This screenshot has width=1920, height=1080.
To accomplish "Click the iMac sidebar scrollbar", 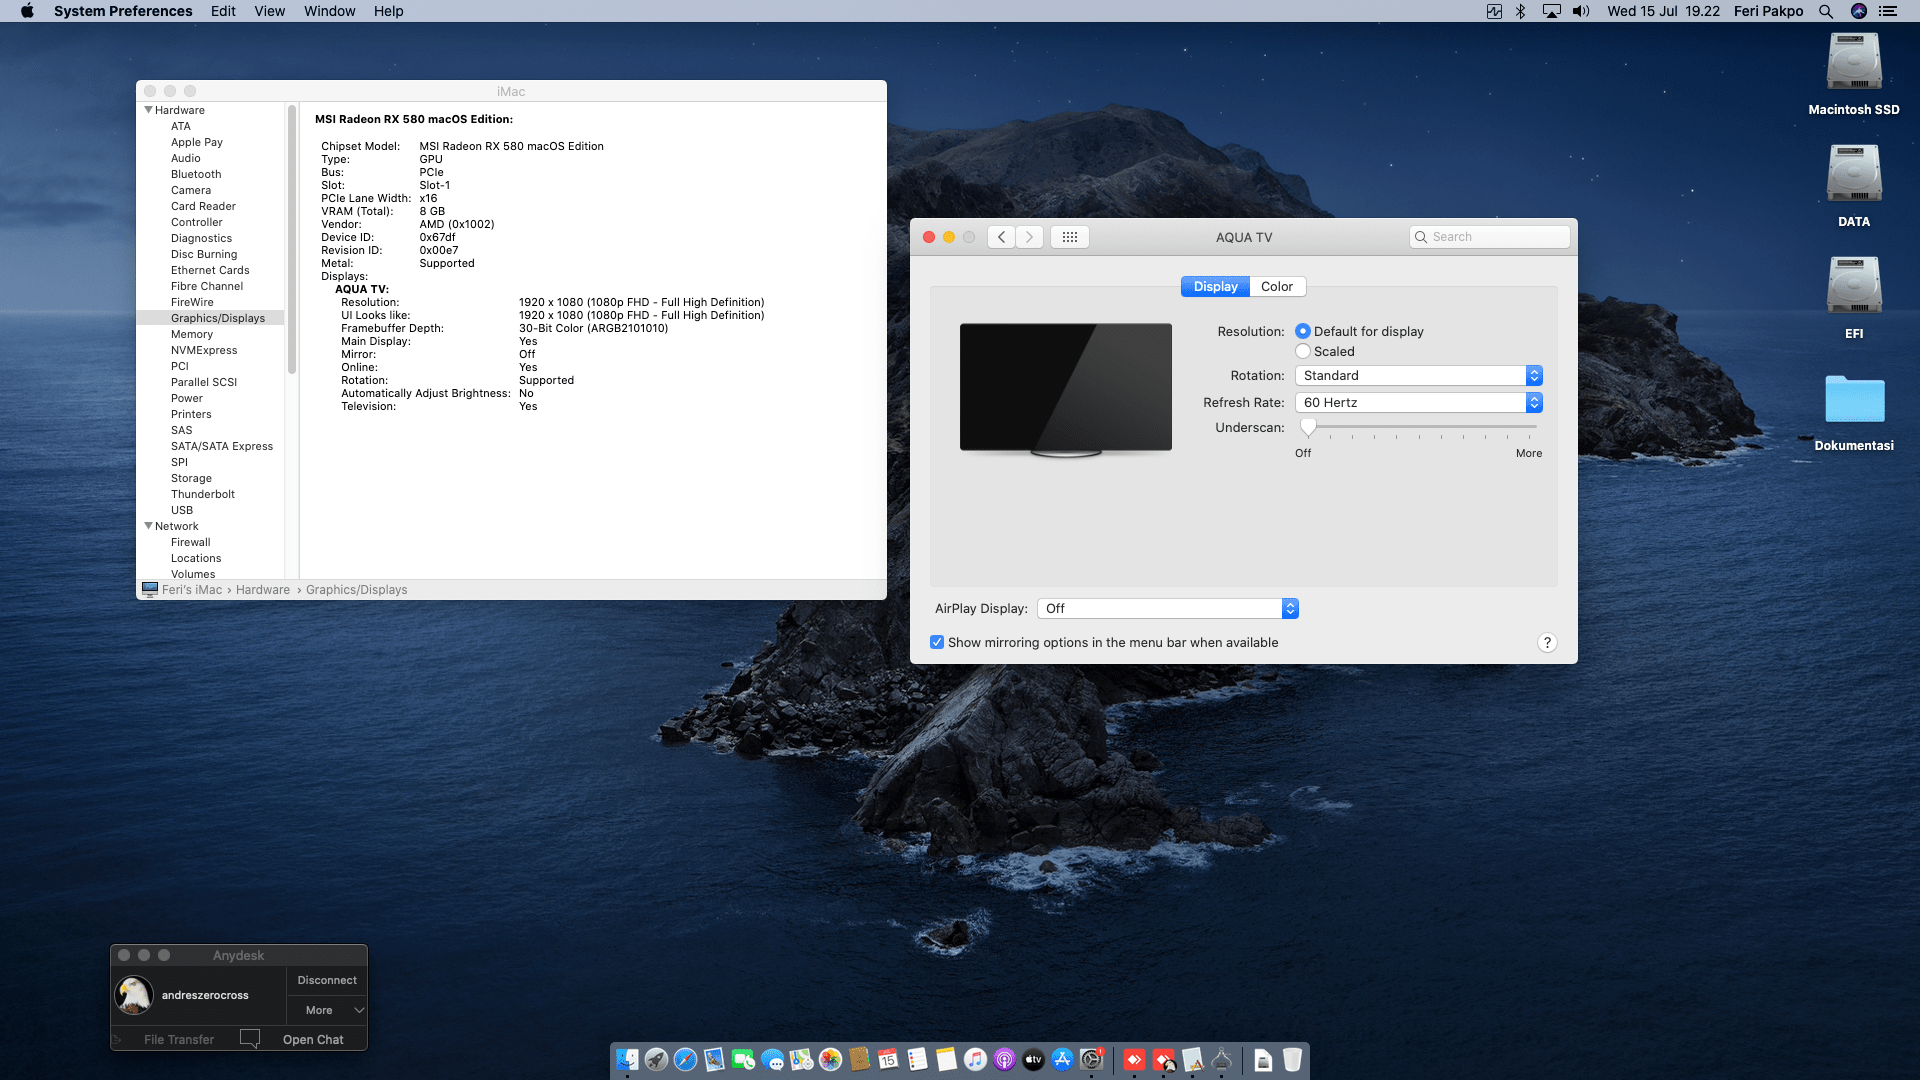I will [292, 239].
